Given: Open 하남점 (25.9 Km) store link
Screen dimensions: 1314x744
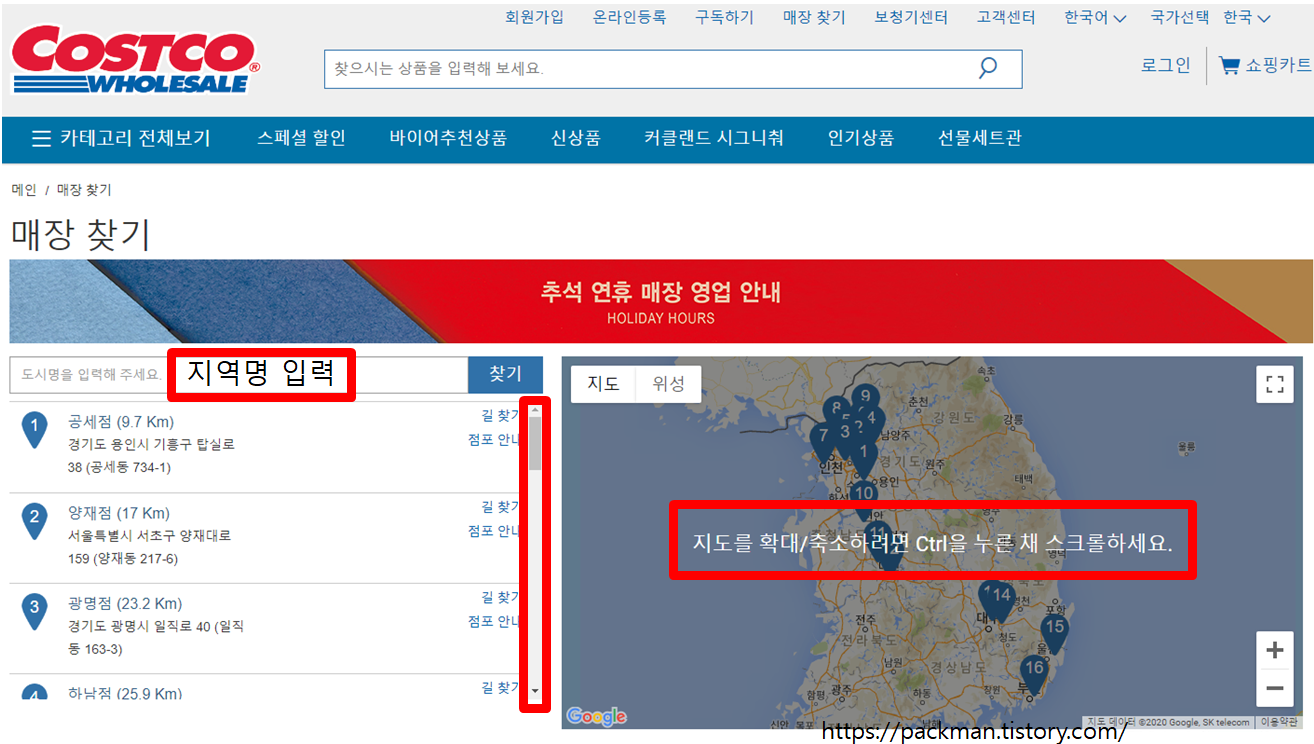Looking at the screenshot, I should pyautogui.click(x=125, y=692).
